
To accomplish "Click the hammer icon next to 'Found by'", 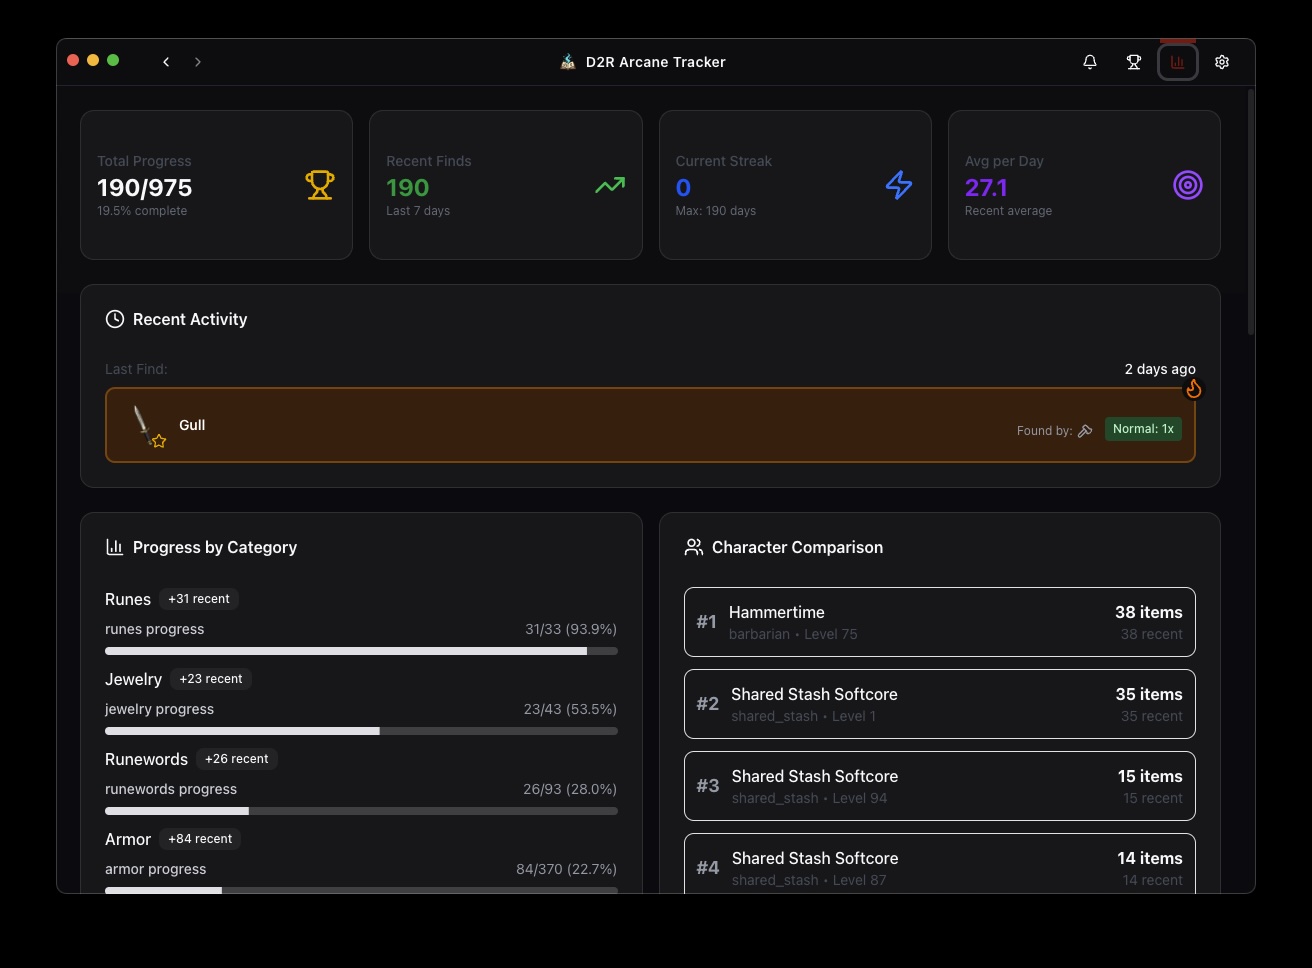I will pyautogui.click(x=1085, y=430).
